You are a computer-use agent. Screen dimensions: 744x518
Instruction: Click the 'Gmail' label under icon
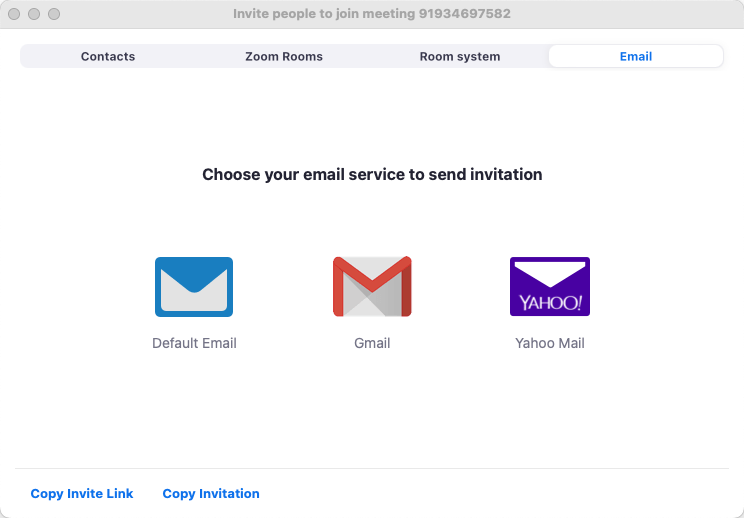pos(372,343)
